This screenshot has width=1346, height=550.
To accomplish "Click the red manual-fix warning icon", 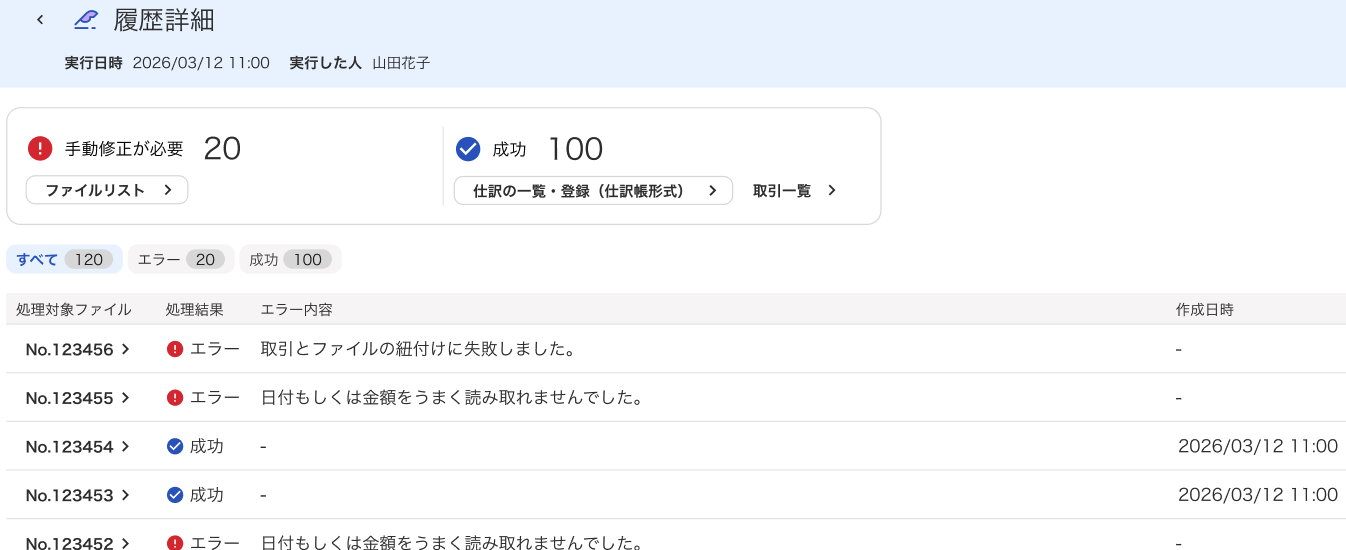I will point(39,149).
